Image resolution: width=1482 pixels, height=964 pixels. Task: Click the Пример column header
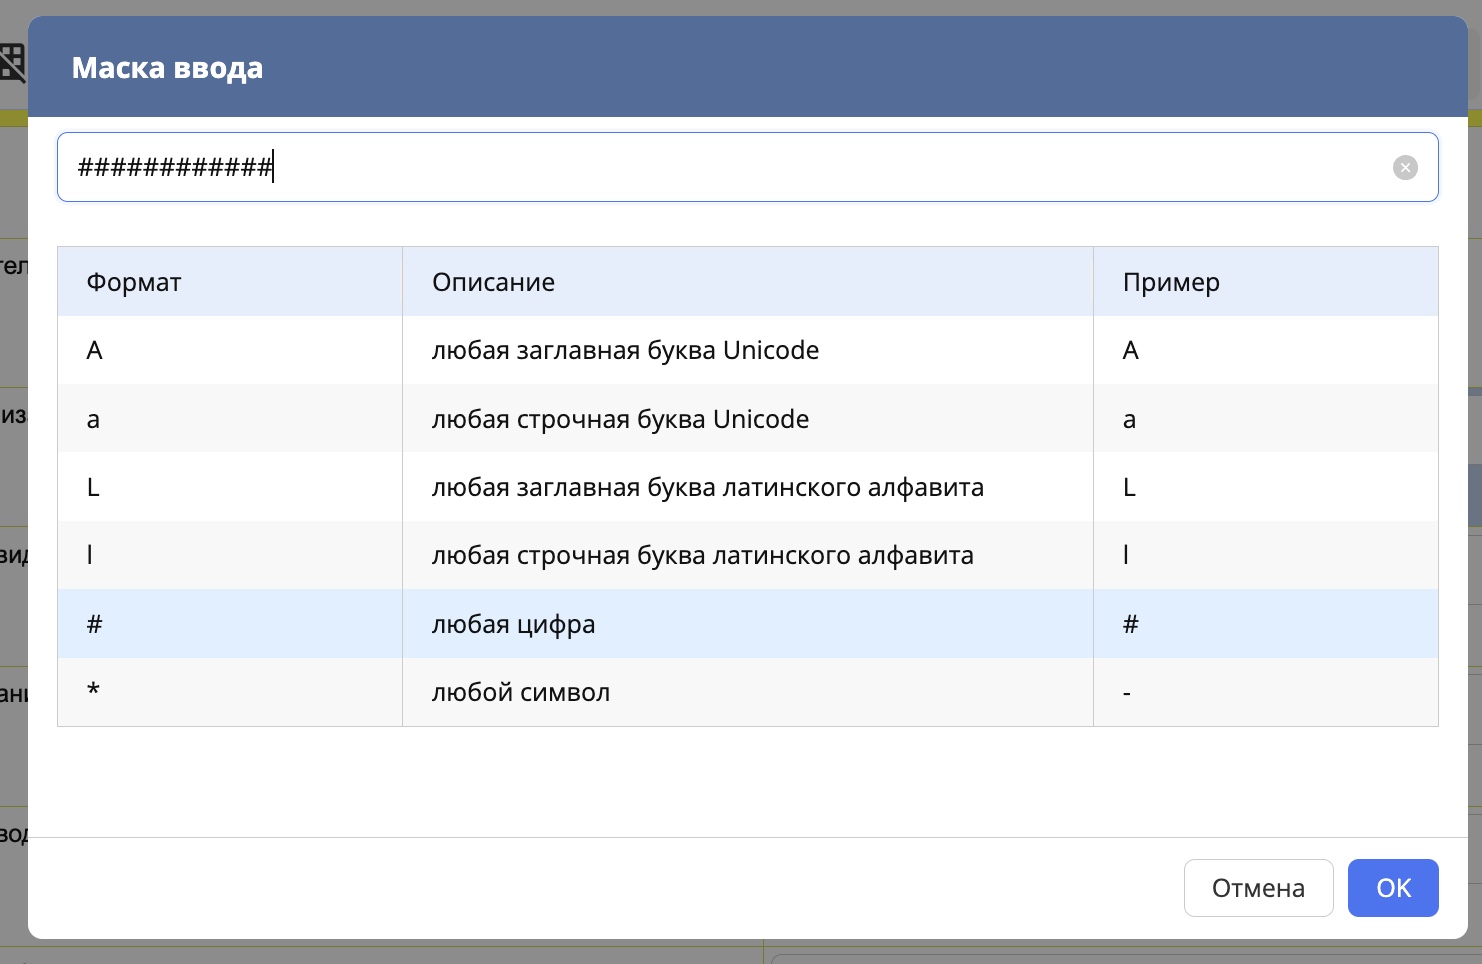(x=1171, y=282)
